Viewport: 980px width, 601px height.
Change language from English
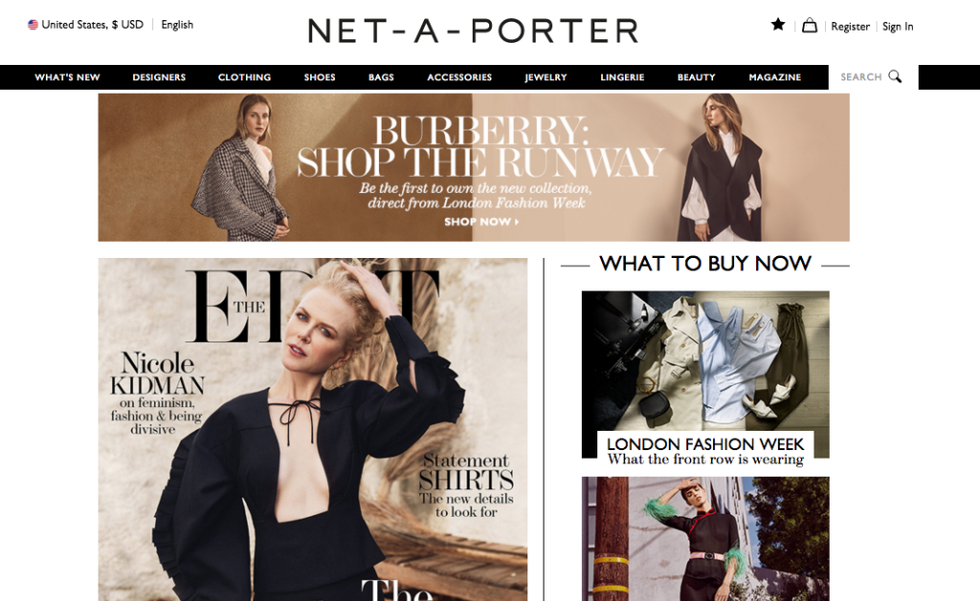(x=177, y=24)
